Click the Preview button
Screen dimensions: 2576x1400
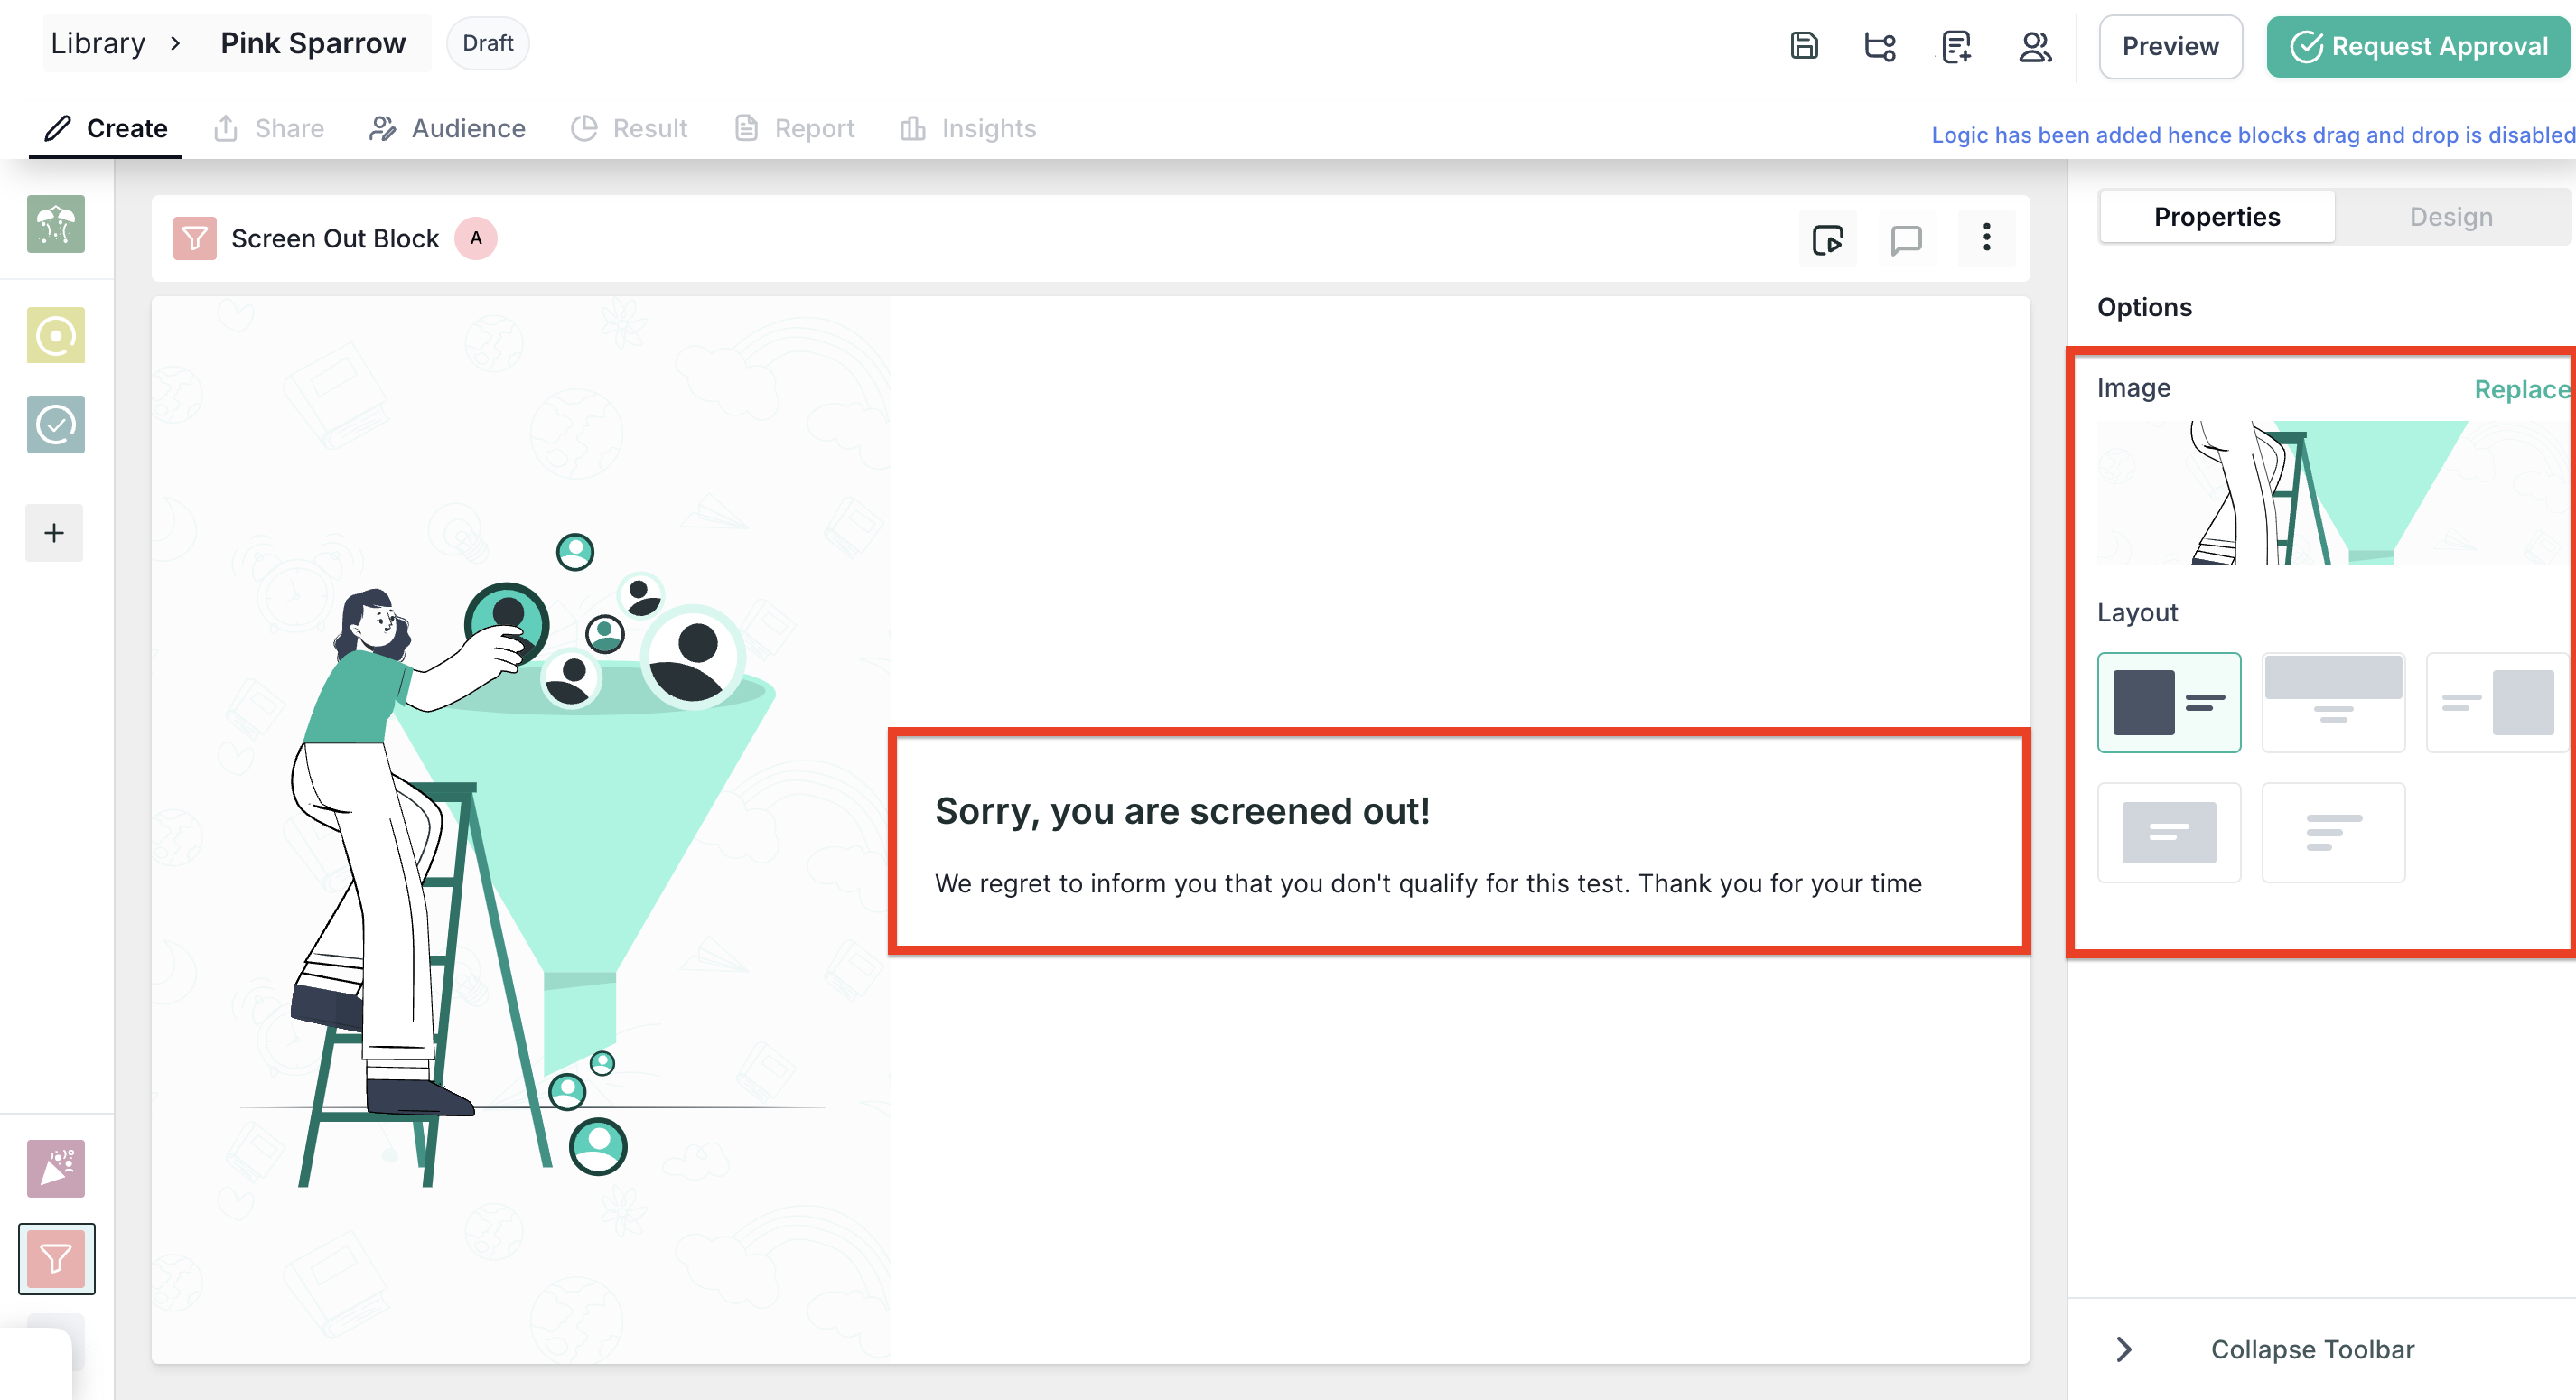pos(2170,46)
